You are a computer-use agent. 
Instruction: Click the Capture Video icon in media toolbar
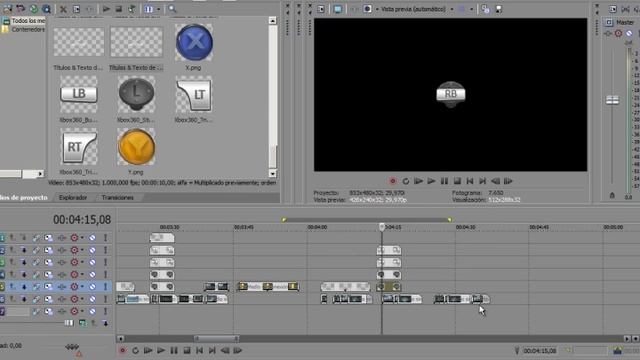point(21,9)
